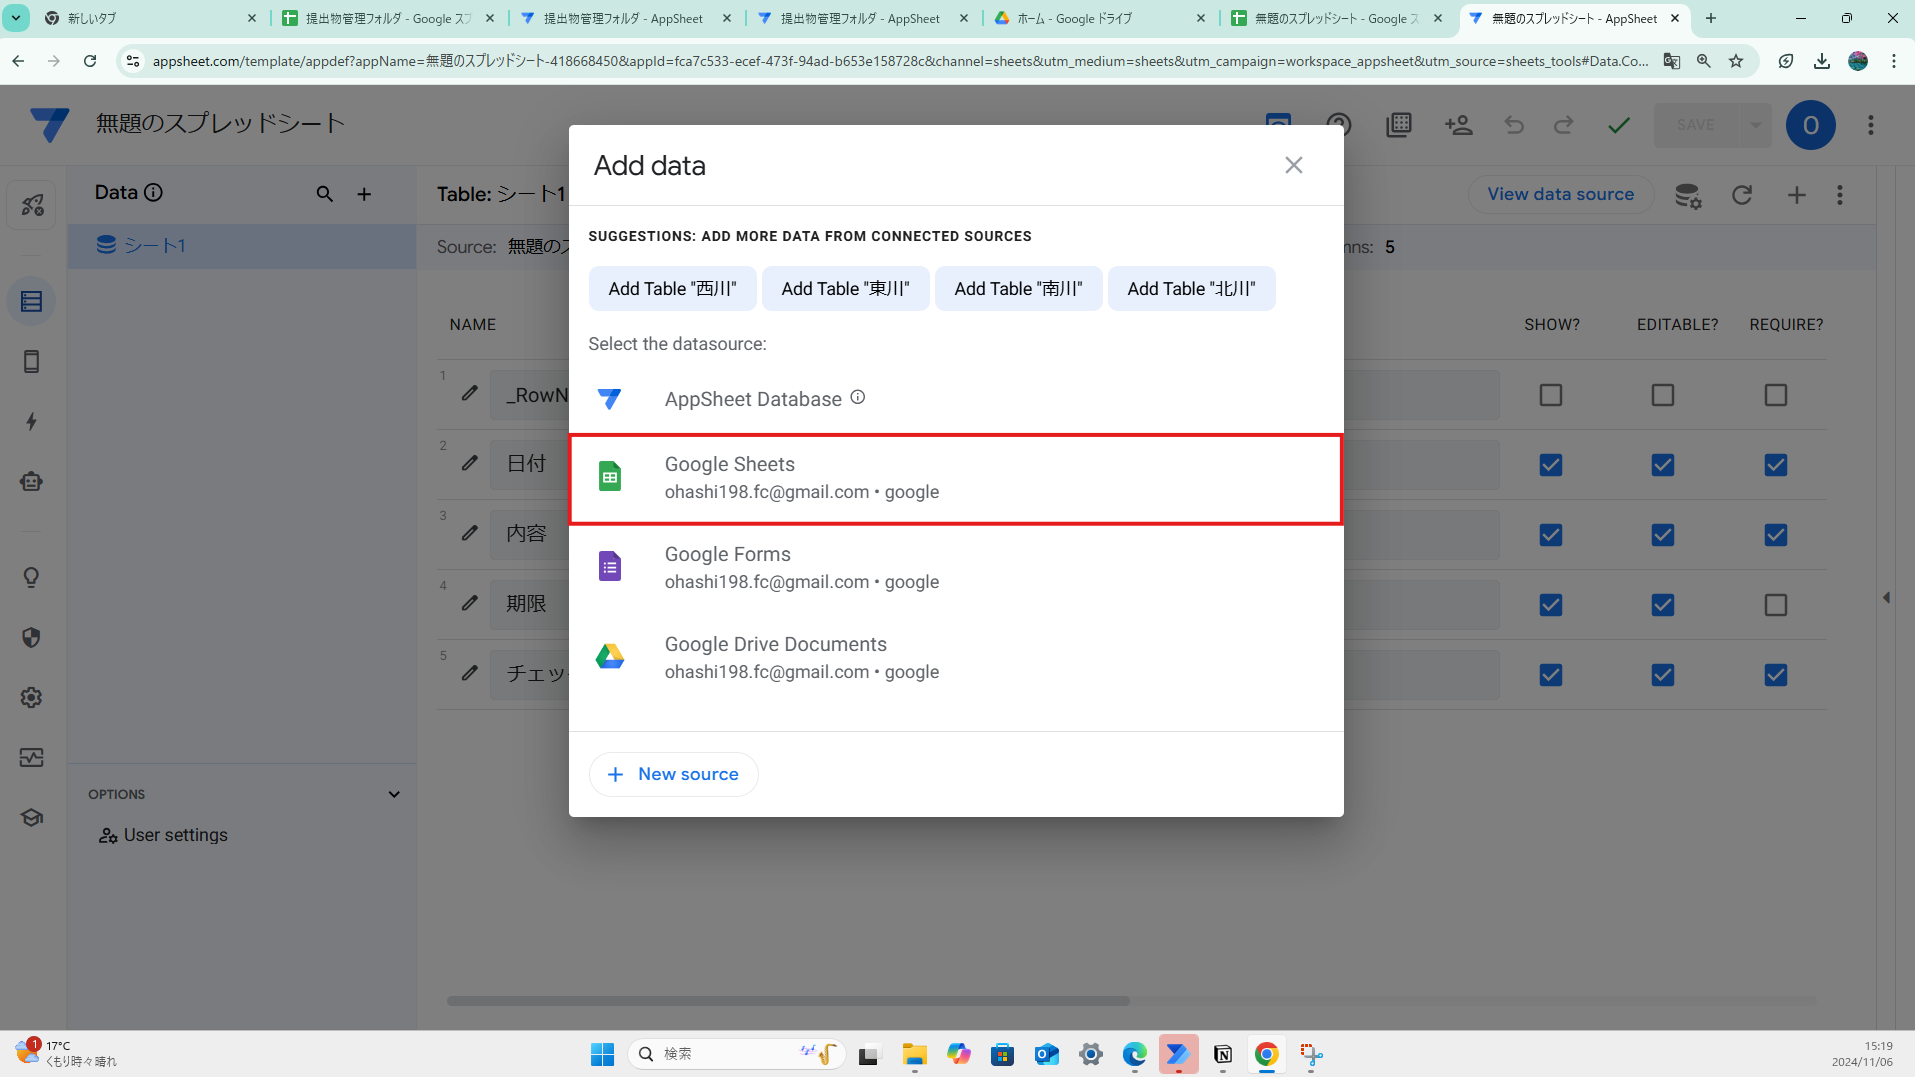Viewport: 1915px width, 1077px height.
Task: Close the Add data dialog
Action: pos(1293,165)
